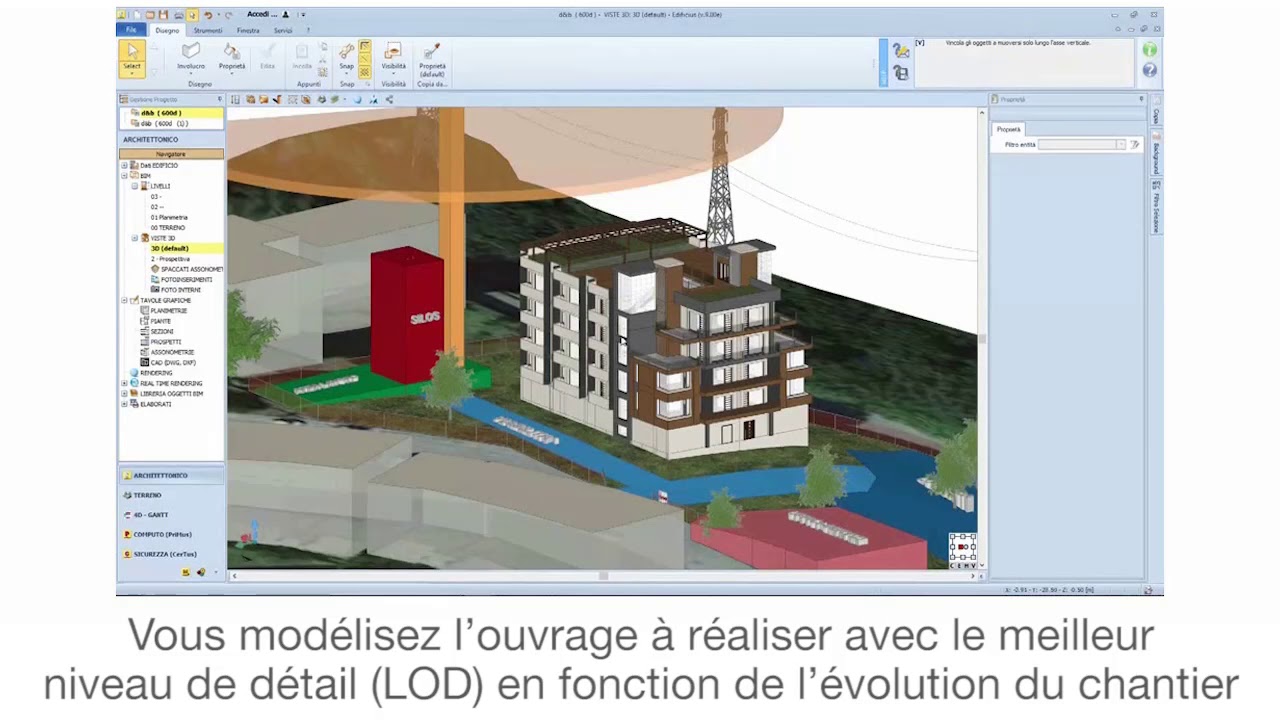This screenshot has width=1280, height=720.
Task: Click the horizontal scrollbar of 3D view
Action: click(603, 576)
